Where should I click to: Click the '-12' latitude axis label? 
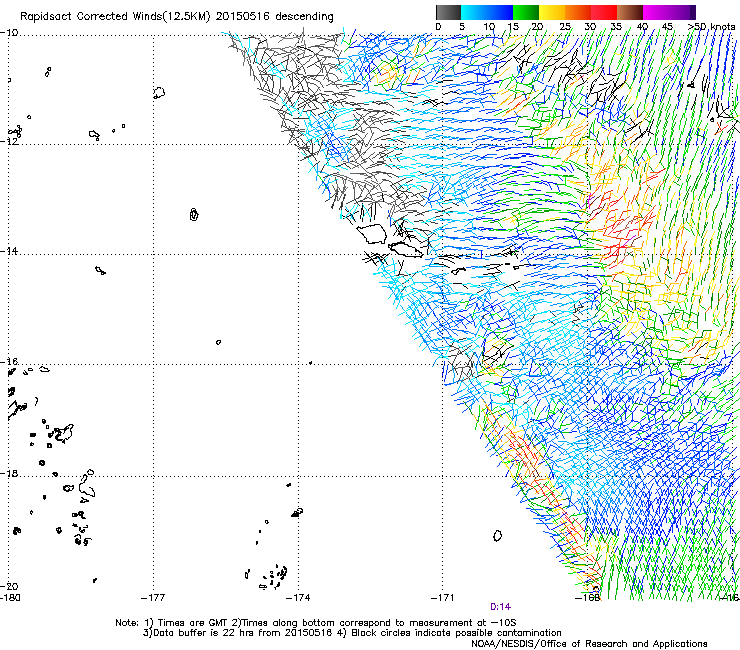point(9,141)
